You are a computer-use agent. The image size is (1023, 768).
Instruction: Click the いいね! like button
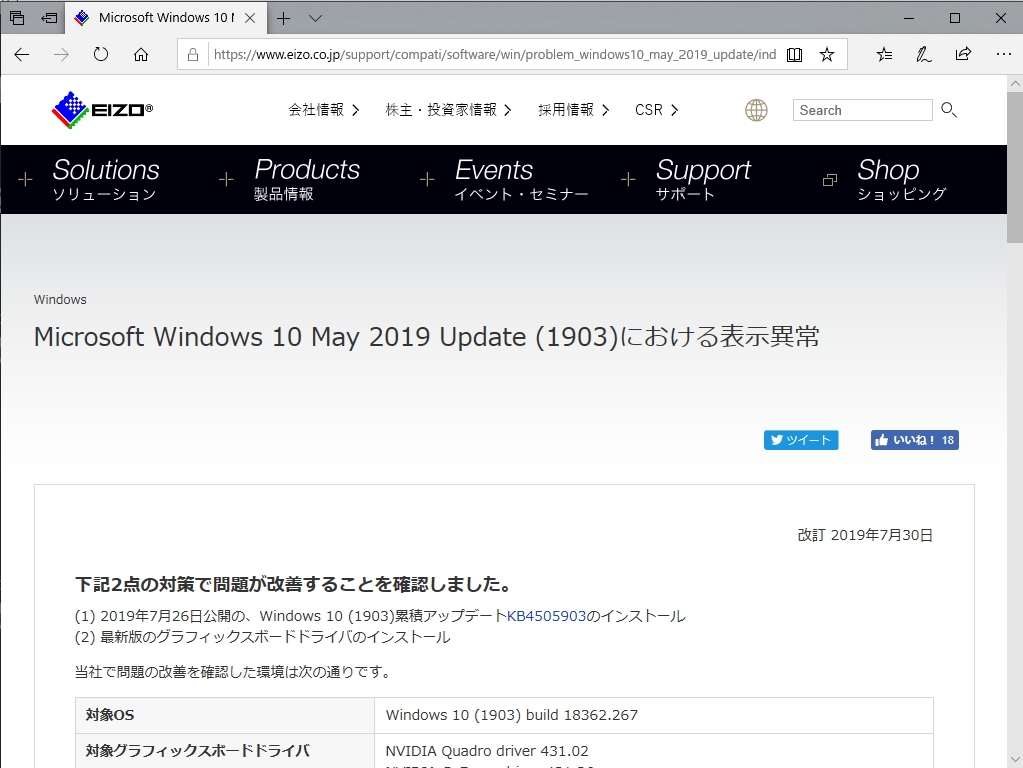click(x=915, y=440)
